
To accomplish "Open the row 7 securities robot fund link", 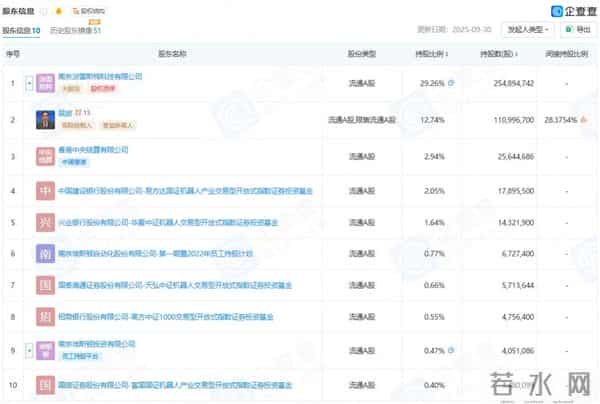I will pyautogui.click(x=175, y=285).
